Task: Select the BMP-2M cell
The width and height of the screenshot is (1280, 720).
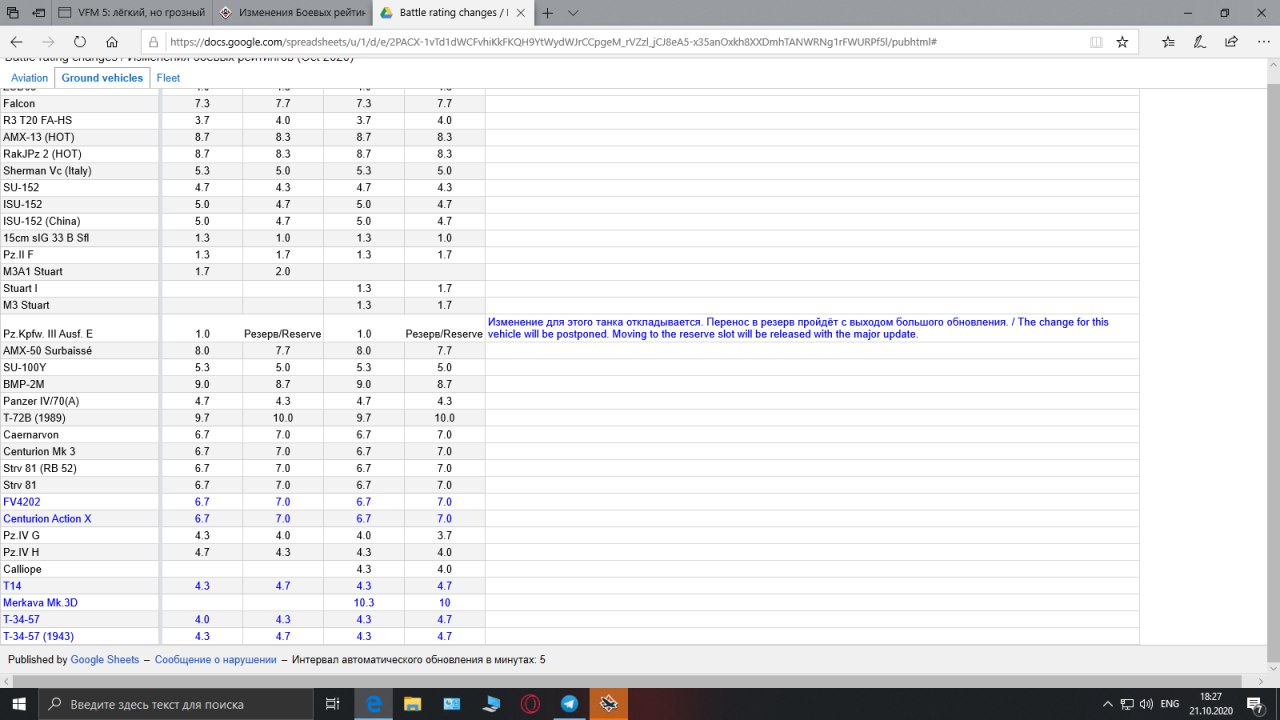Action: click(x=79, y=384)
